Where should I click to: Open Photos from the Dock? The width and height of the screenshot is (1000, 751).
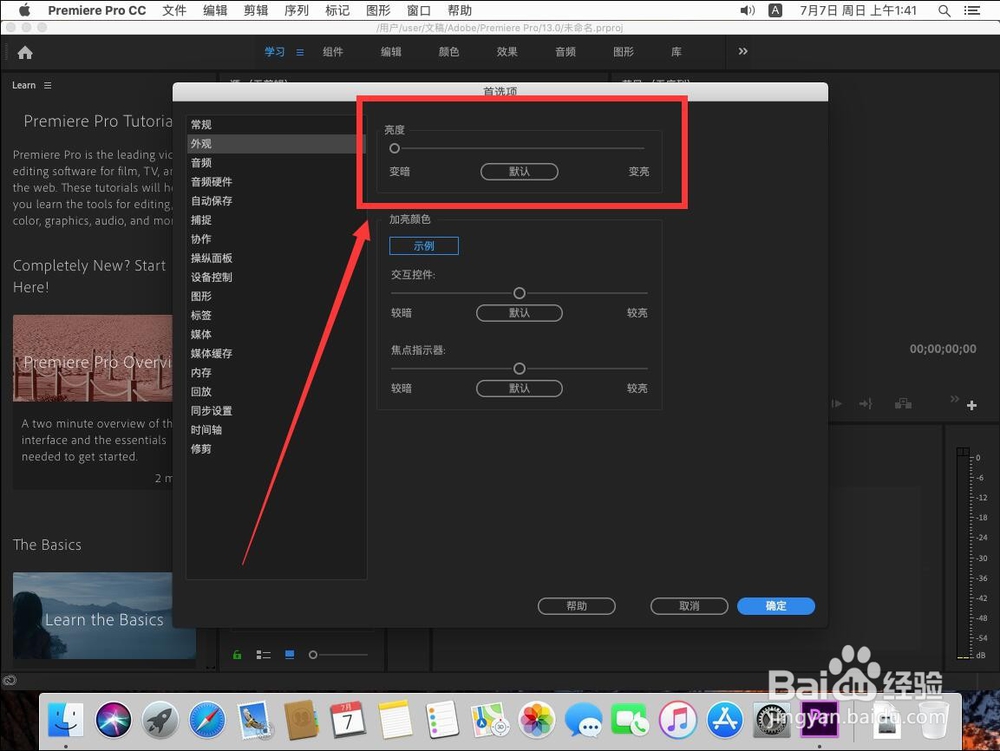tap(536, 720)
